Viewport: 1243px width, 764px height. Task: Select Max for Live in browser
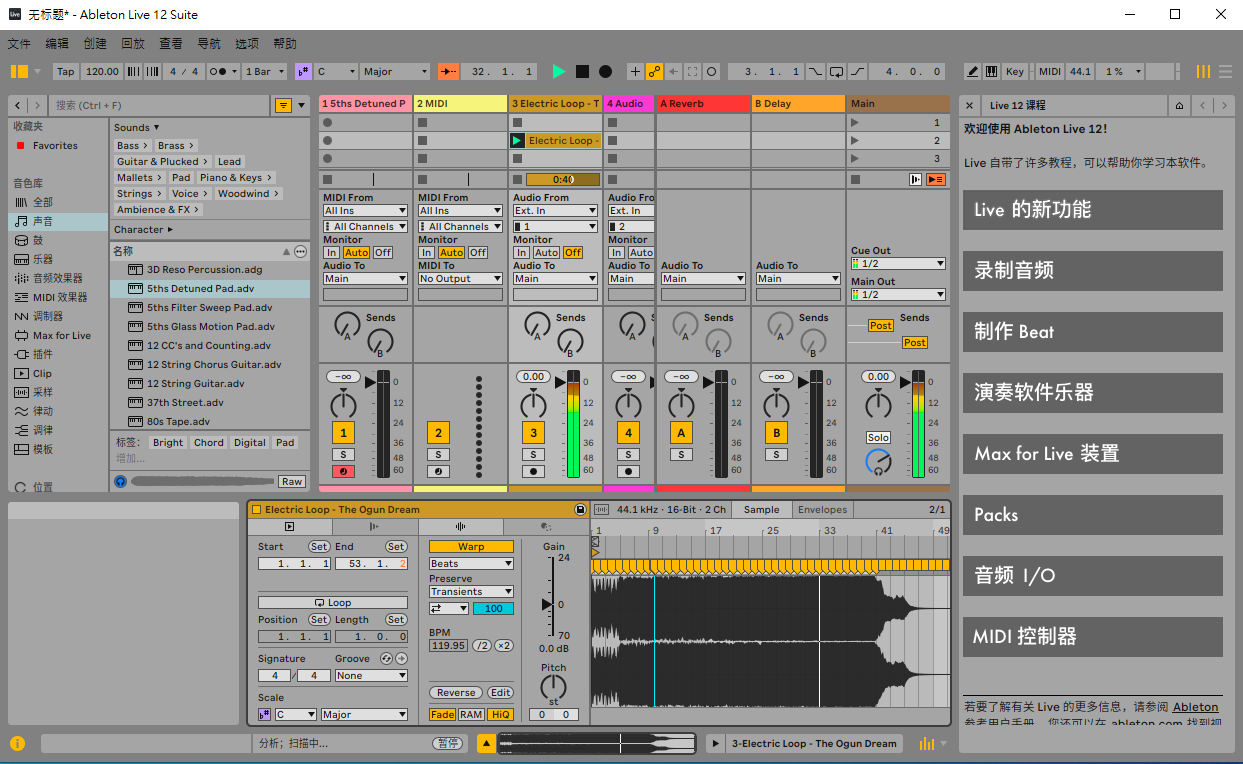click(57, 335)
